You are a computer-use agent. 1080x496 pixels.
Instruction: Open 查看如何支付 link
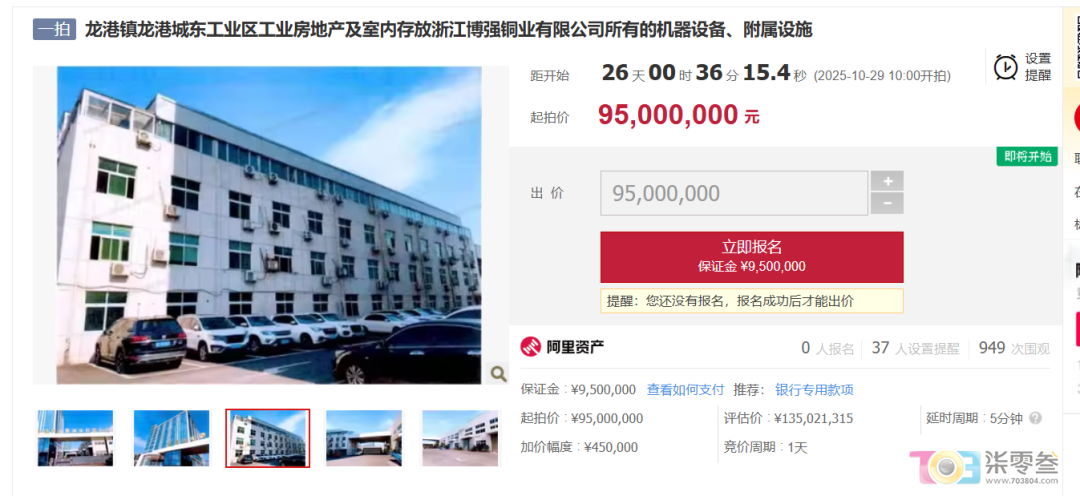(x=685, y=390)
